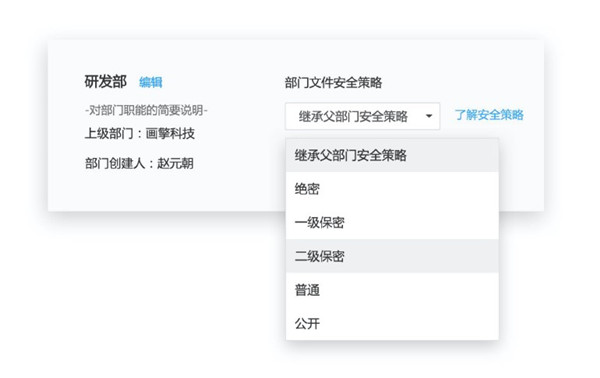Click the caret arrow in the security policy combo box
Viewport: 600px width, 378px height.
[429, 116]
